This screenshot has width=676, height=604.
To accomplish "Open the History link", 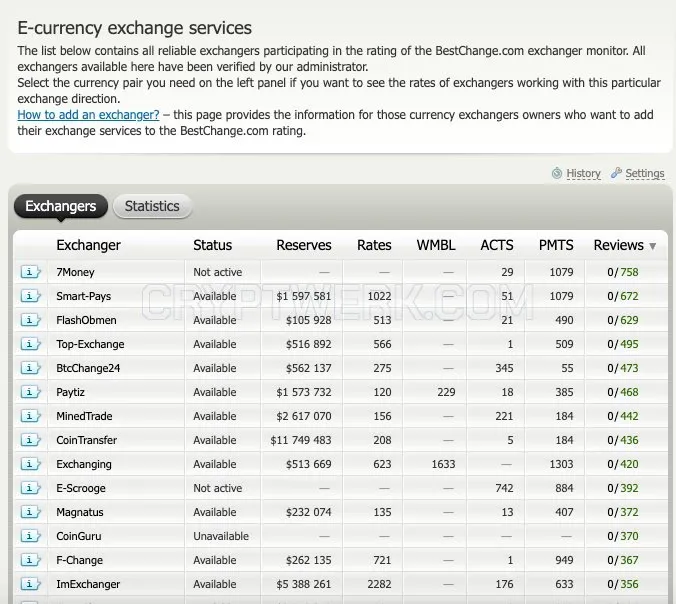I will click(x=583, y=173).
